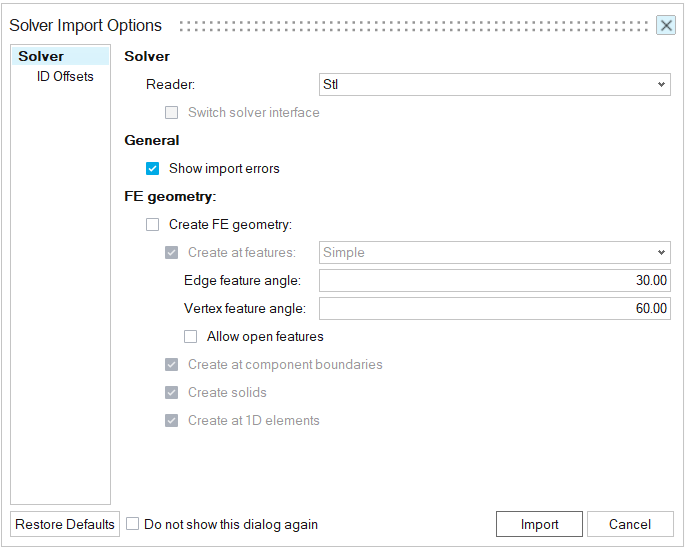The height and width of the screenshot is (548, 685).
Task: Open the ID Offsets section
Action: [65, 77]
